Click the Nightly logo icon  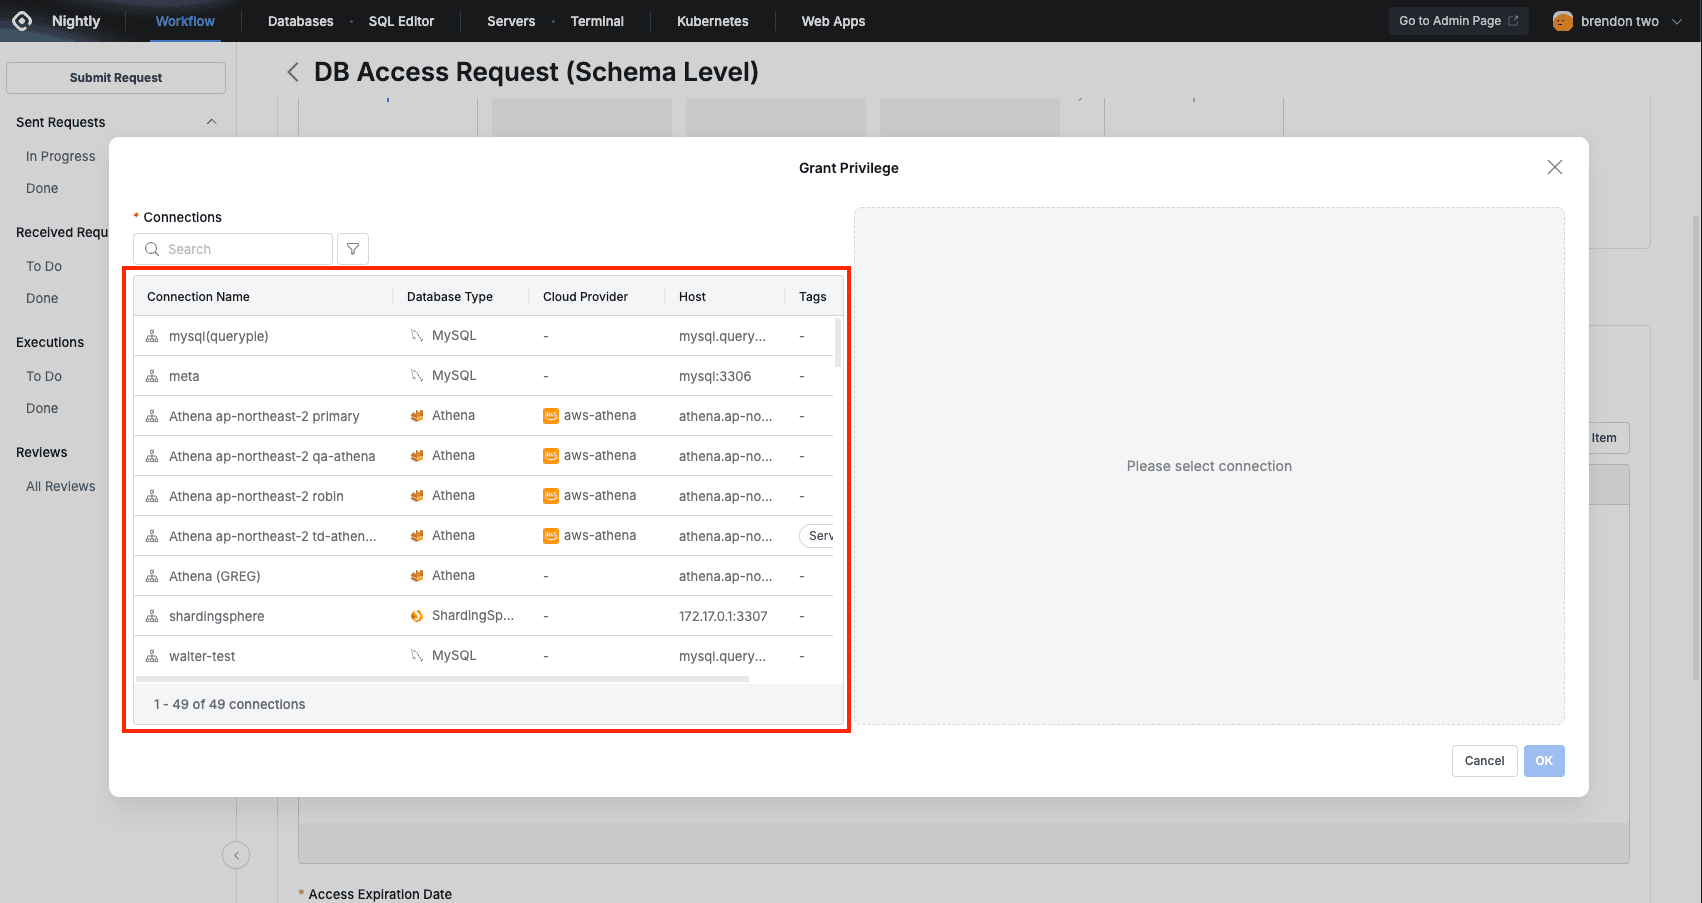coord(22,21)
